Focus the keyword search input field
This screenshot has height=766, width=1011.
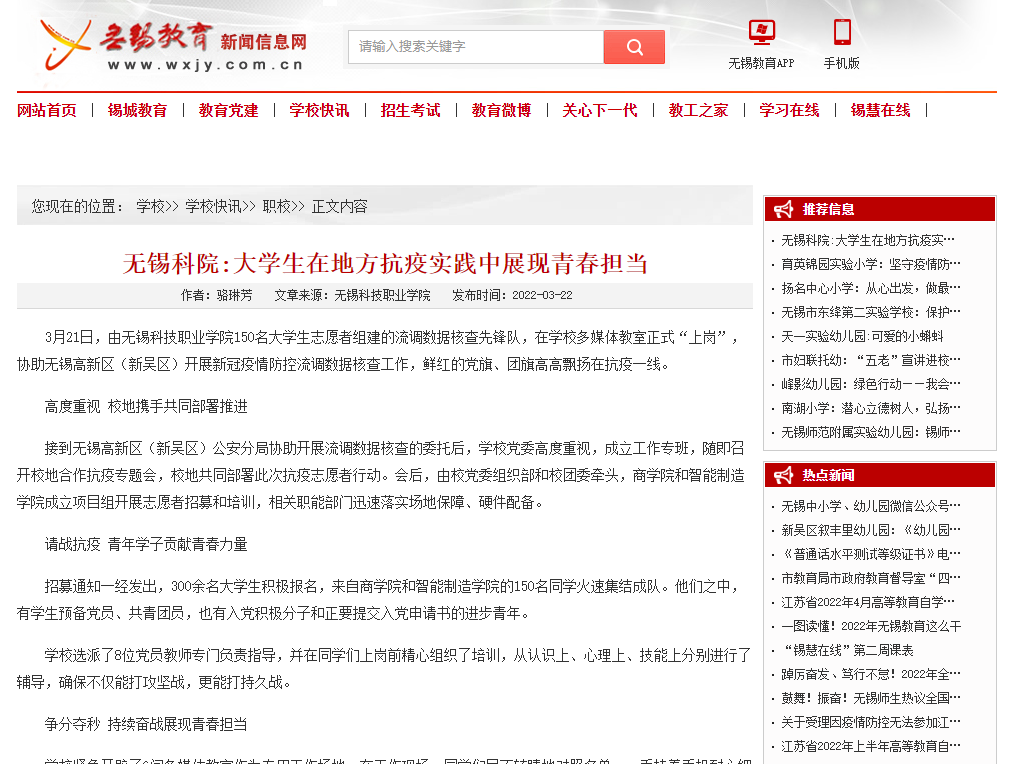476,47
